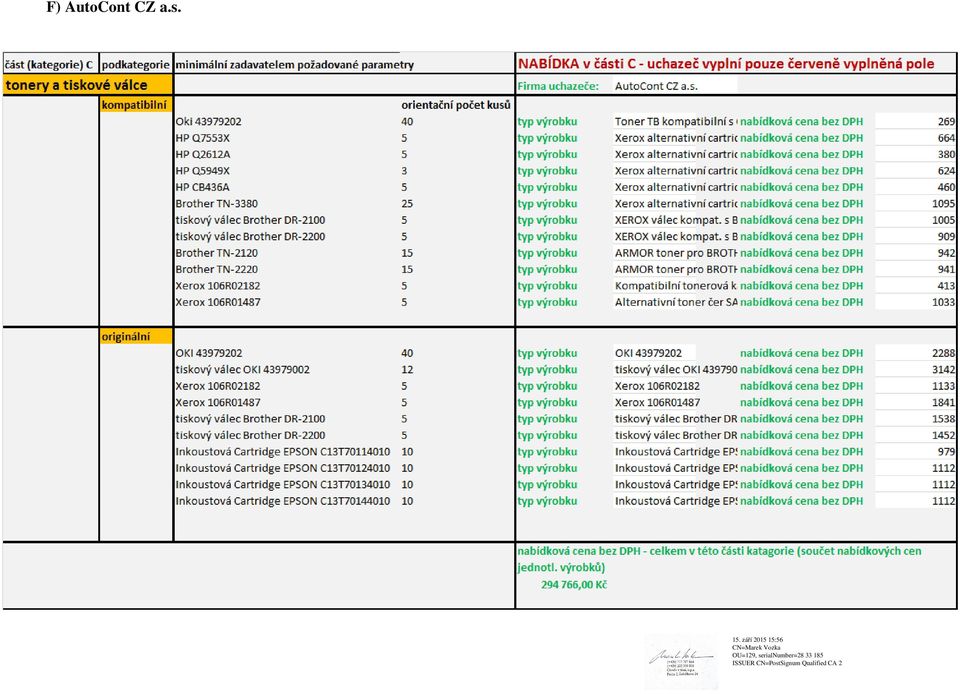
Task: Select the ARMOR toner cell in Brother TN-2120 row
Action: pos(676,253)
